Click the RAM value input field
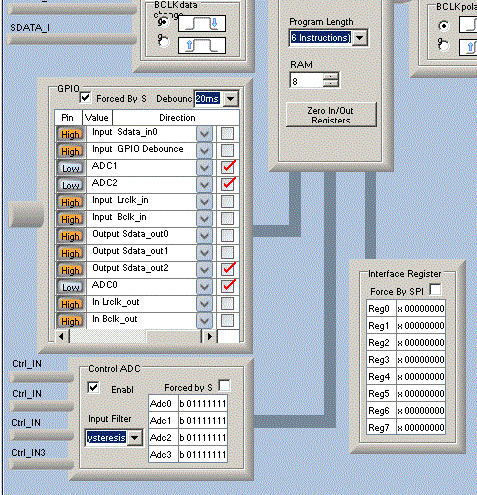Screen dimensions: 477x495 (x=307, y=81)
